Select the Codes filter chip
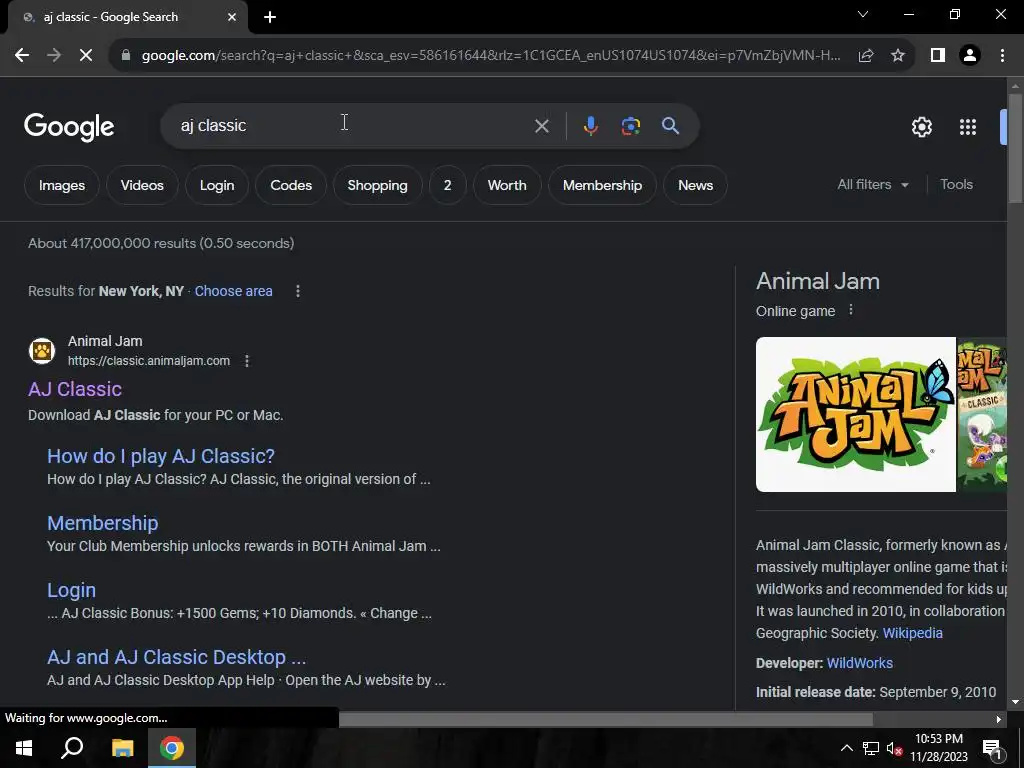This screenshot has height=768, width=1024. (x=291, y=185)
